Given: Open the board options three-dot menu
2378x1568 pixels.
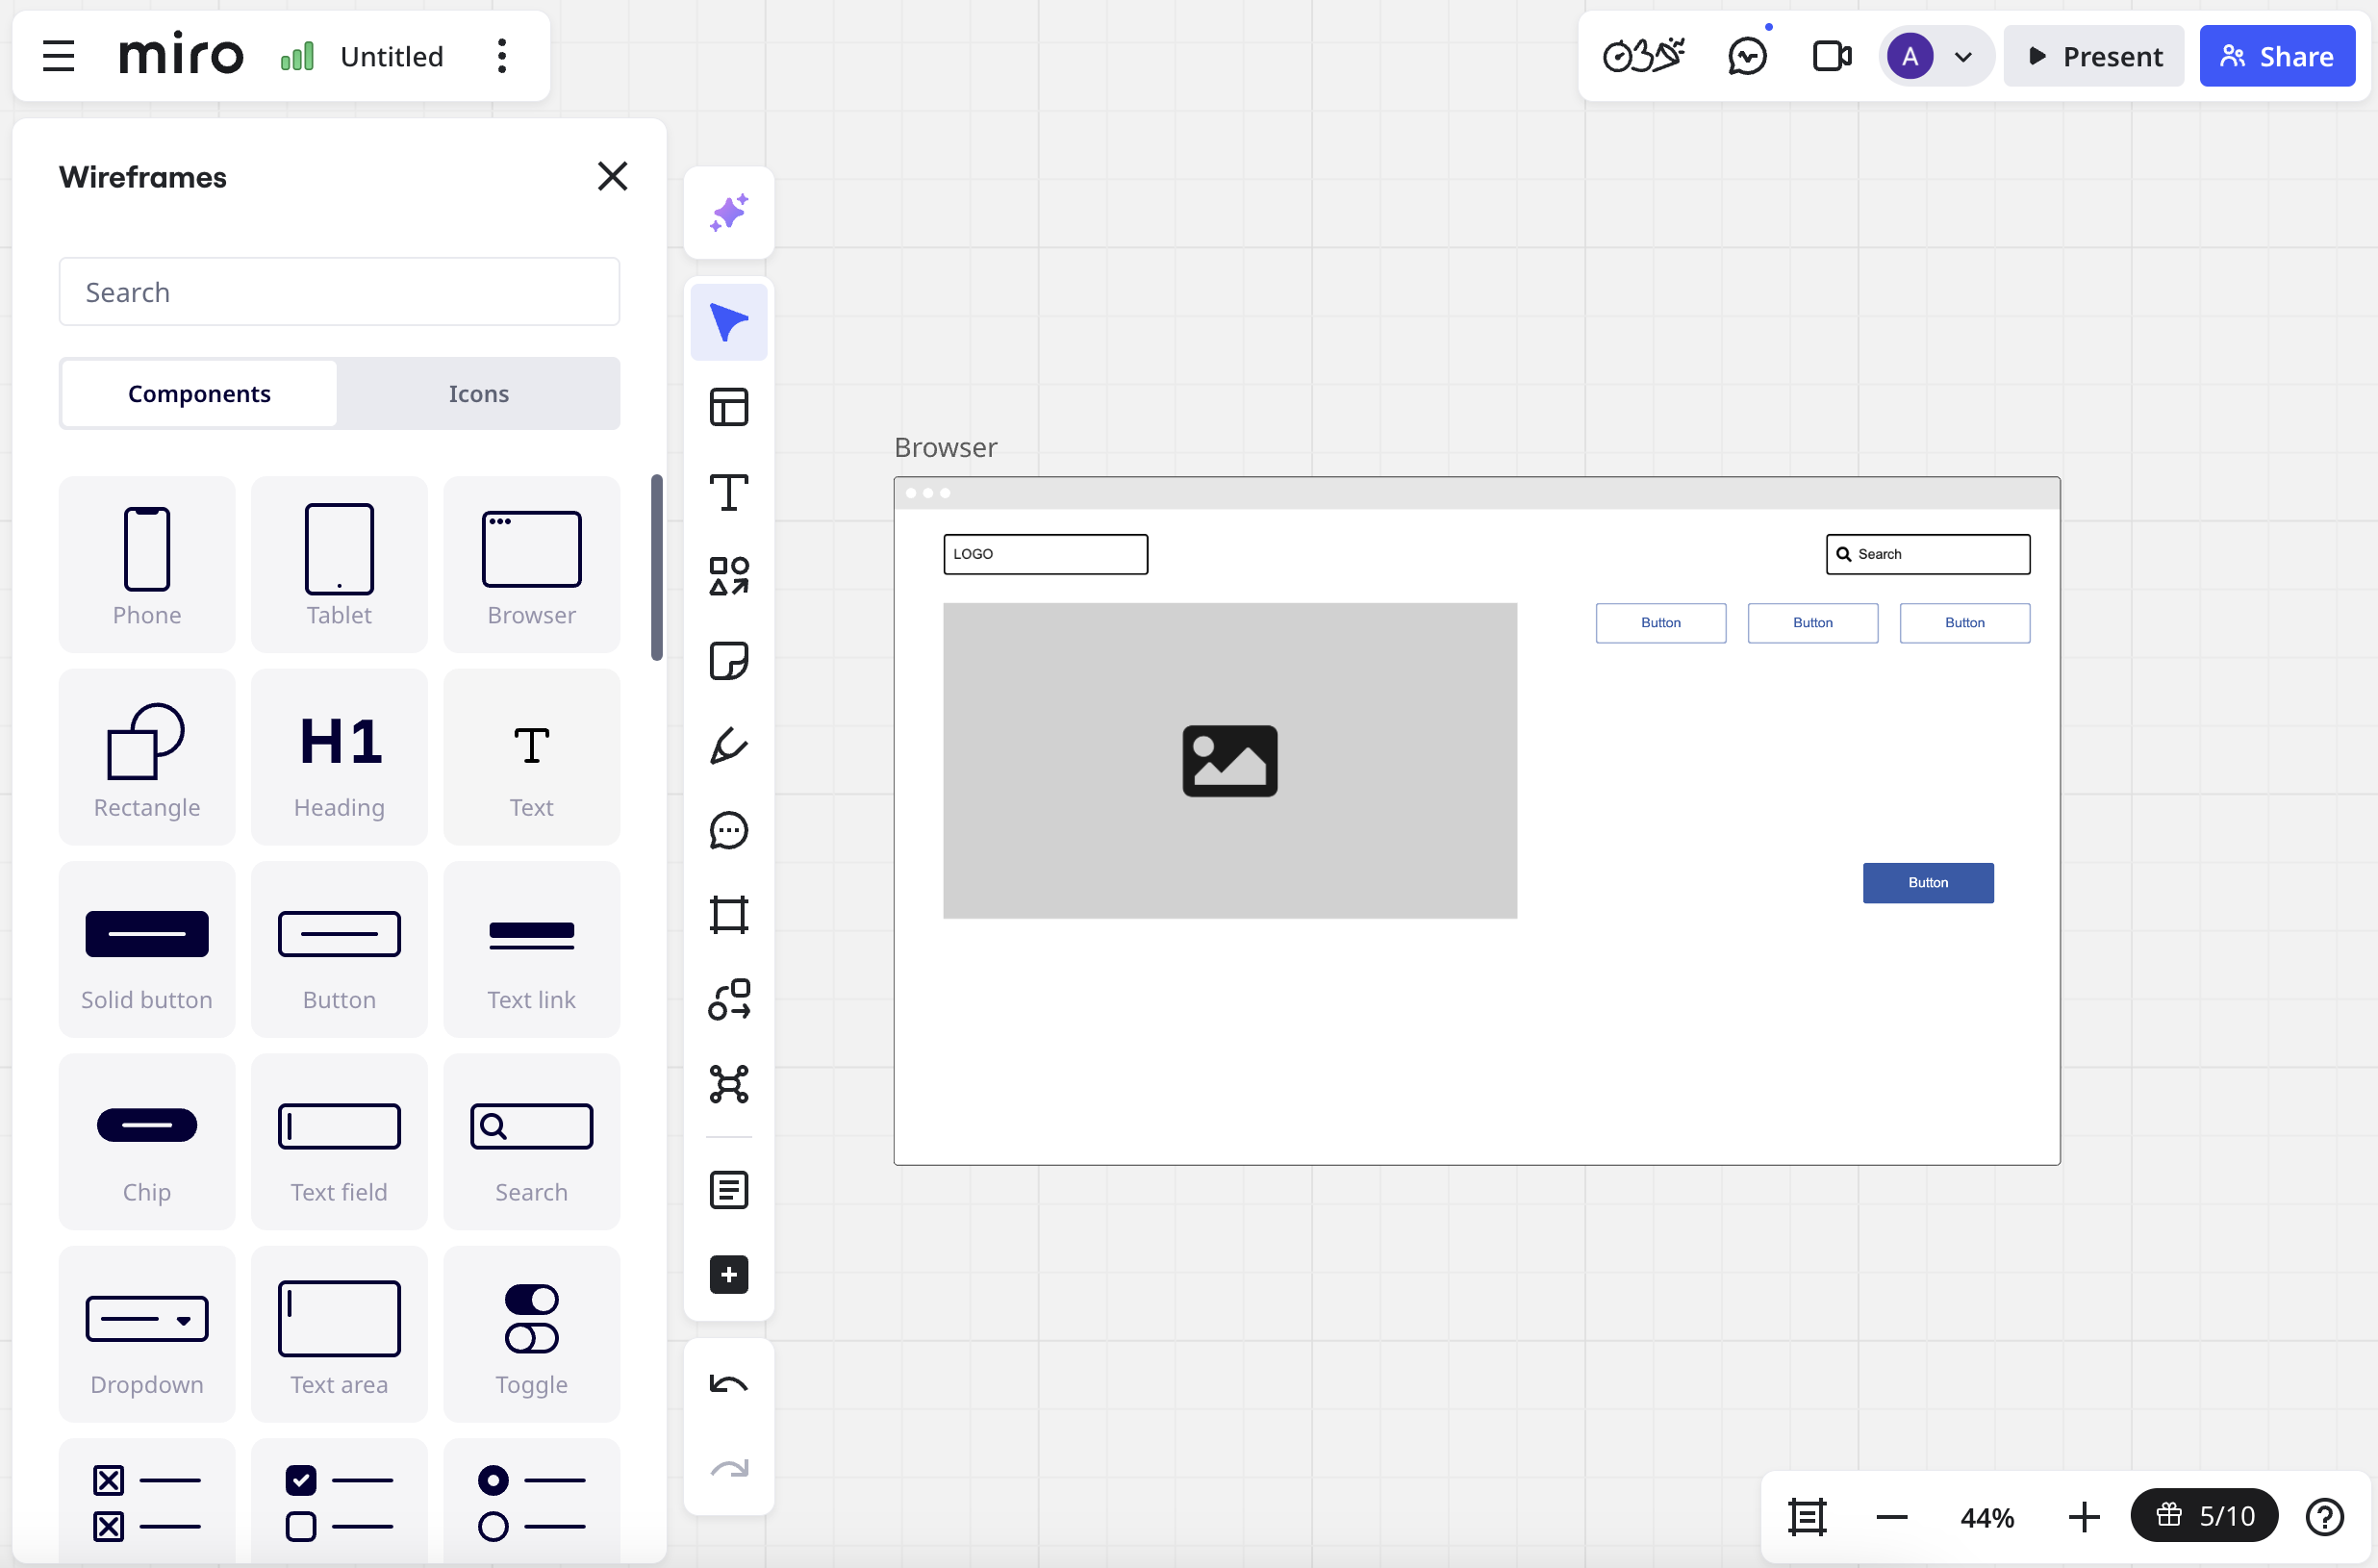Looking at the screenshot, I should [502, 57].
